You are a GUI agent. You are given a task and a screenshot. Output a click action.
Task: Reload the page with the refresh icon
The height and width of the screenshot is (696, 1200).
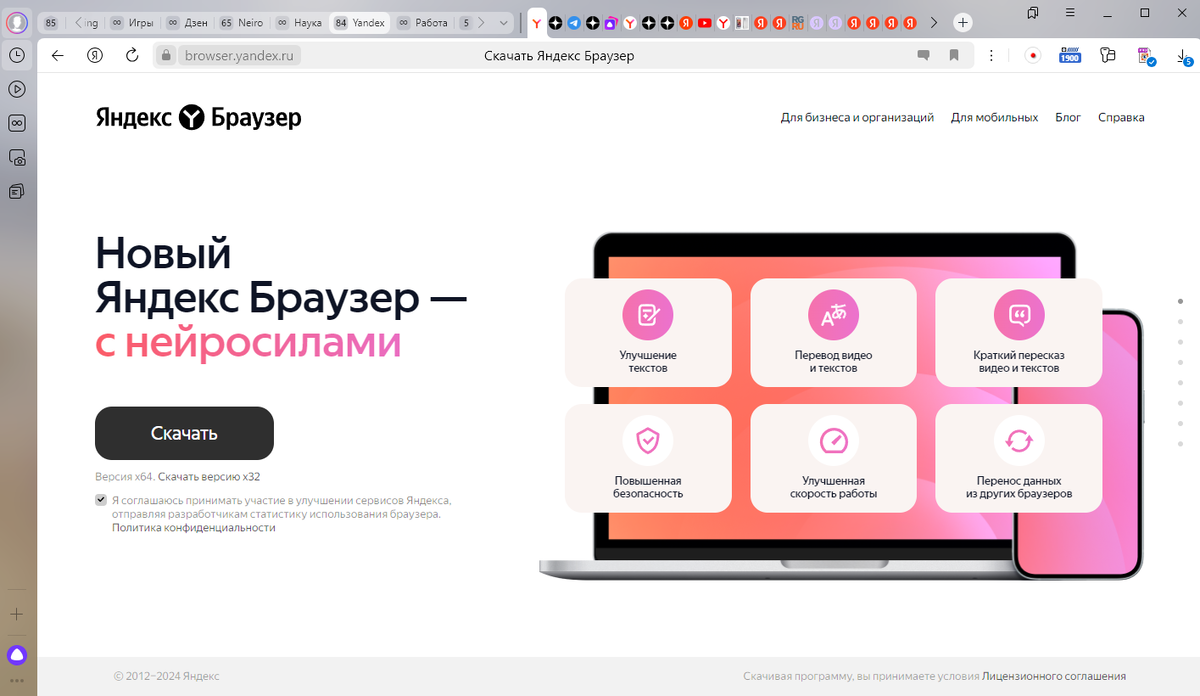(132, 56)
